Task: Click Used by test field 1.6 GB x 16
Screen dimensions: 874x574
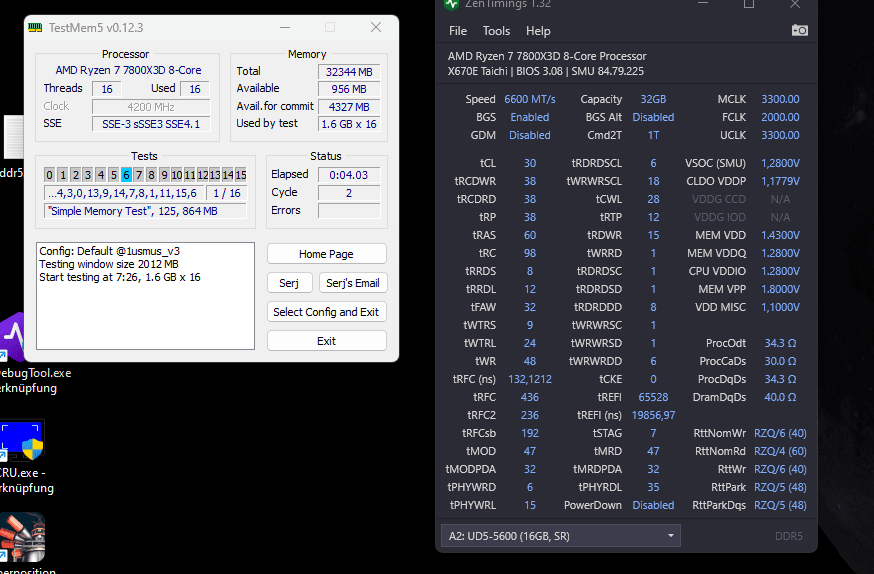Action: pos(349,124)
